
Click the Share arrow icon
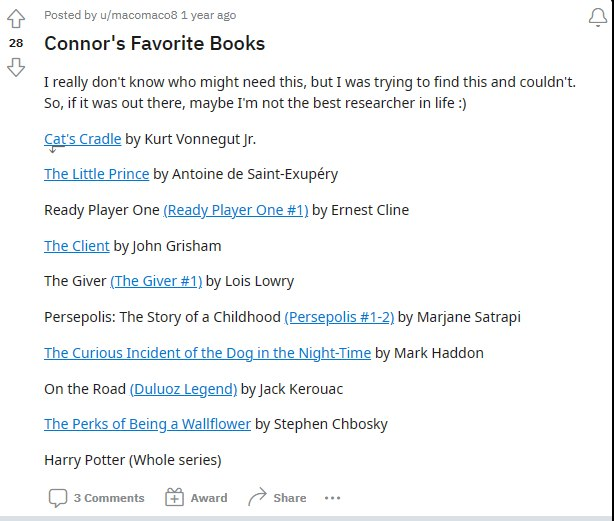(x=258, y=497)
